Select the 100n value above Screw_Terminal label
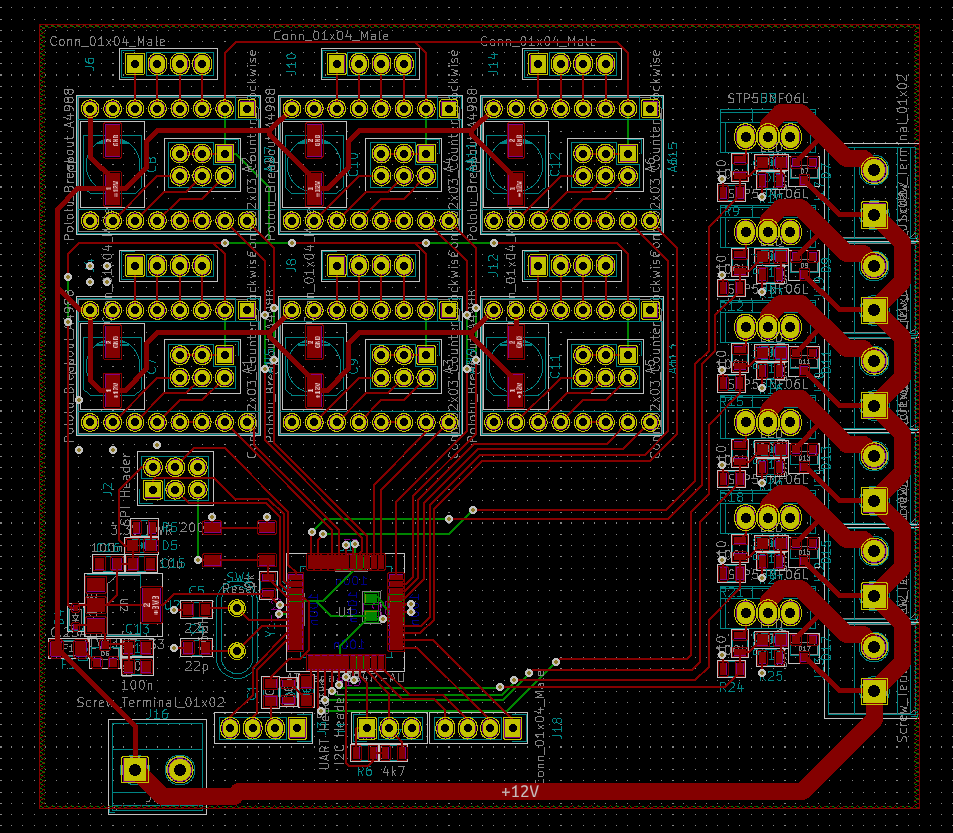The height and width of the screenshot is (833, 953). tap(137, 685)
